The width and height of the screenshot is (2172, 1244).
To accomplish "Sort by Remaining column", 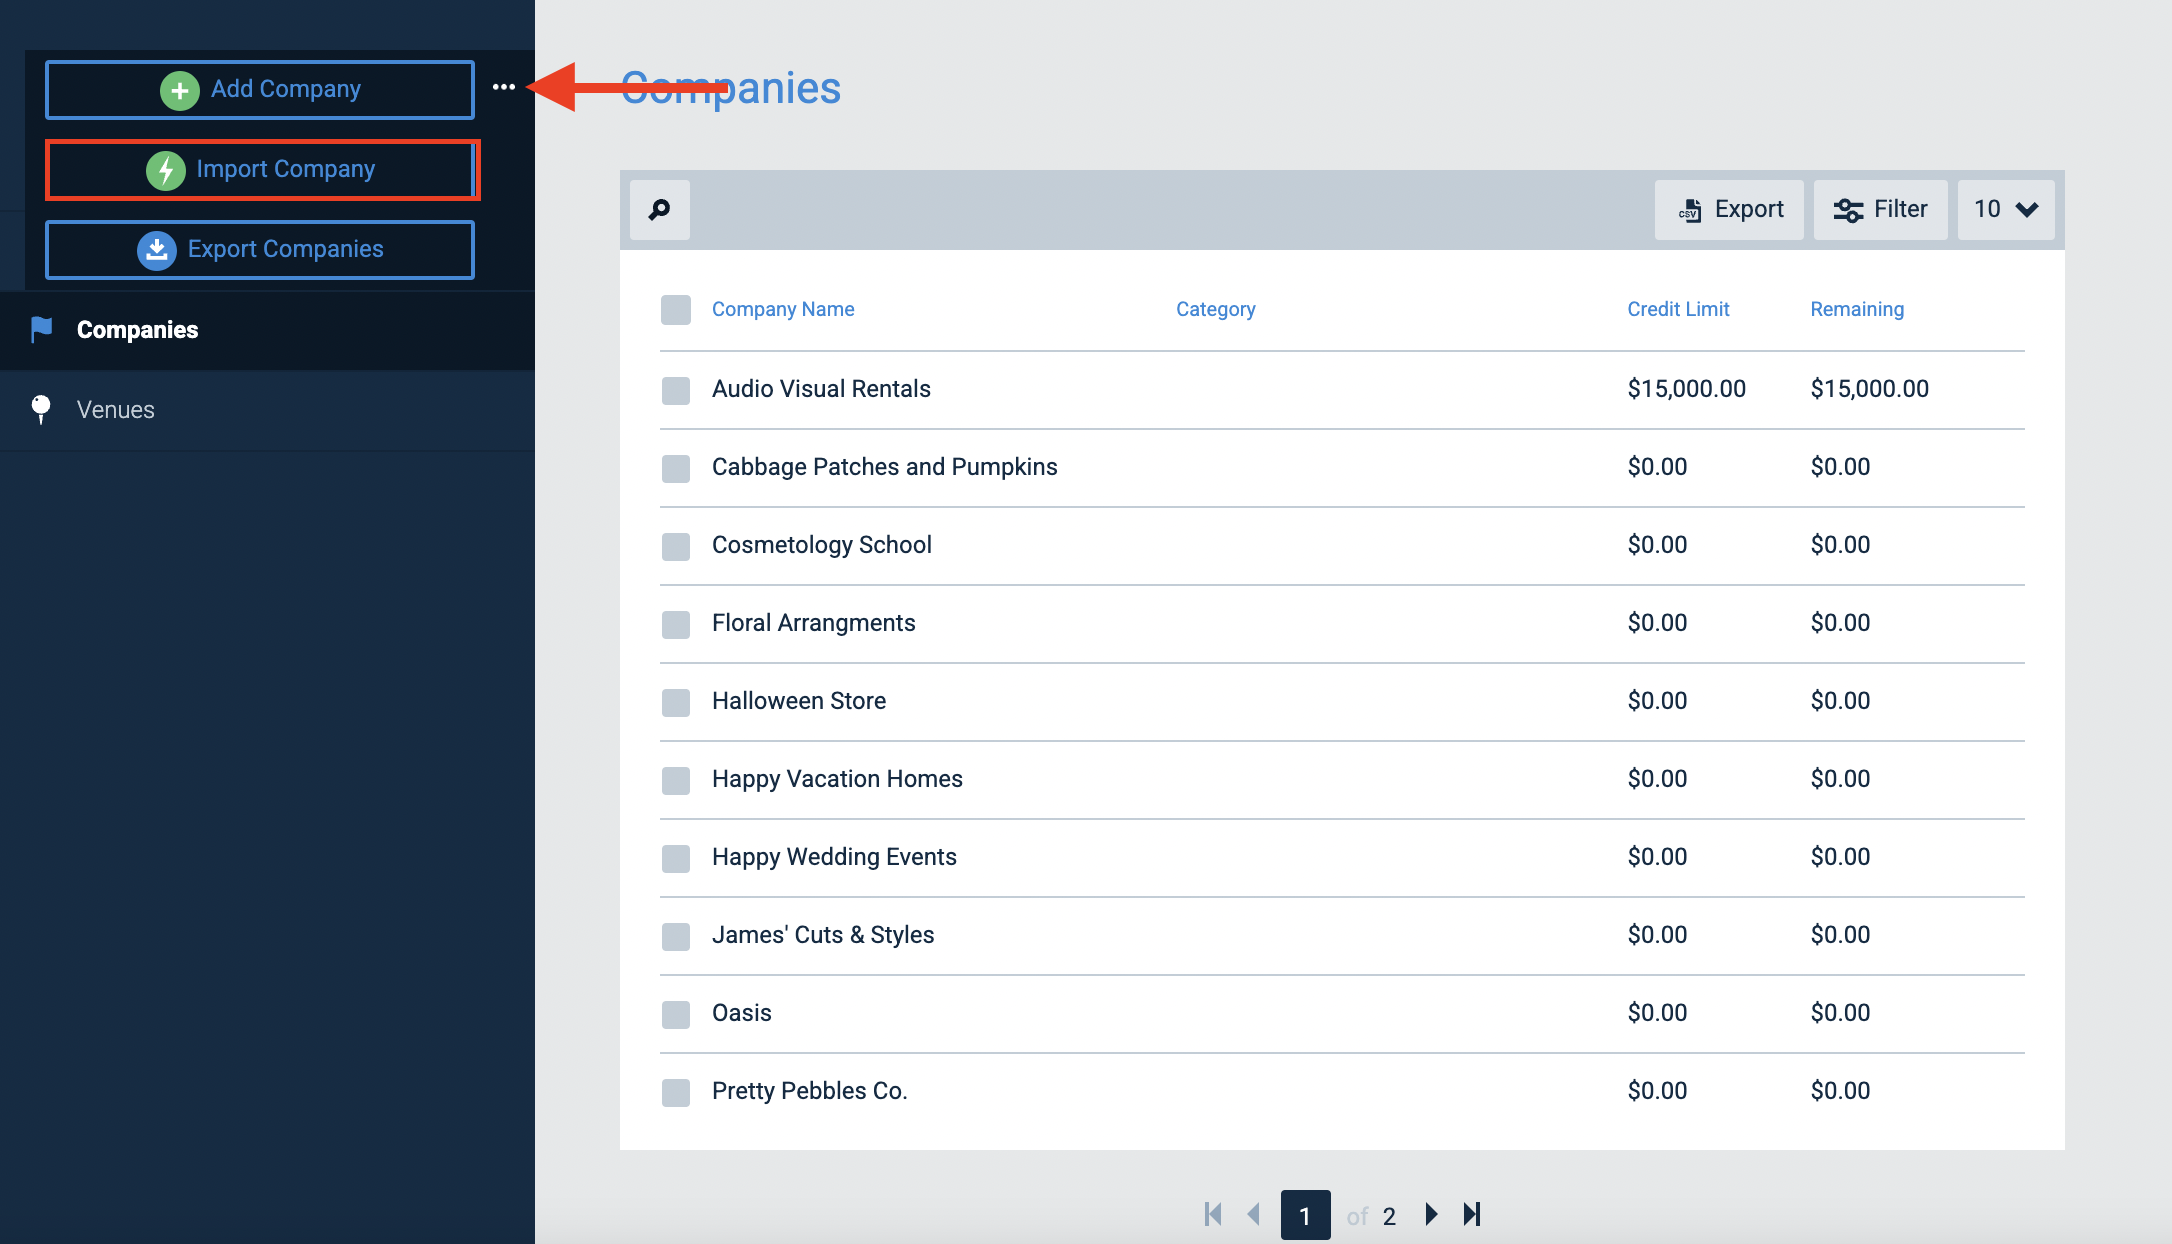I will point(1857,309).
